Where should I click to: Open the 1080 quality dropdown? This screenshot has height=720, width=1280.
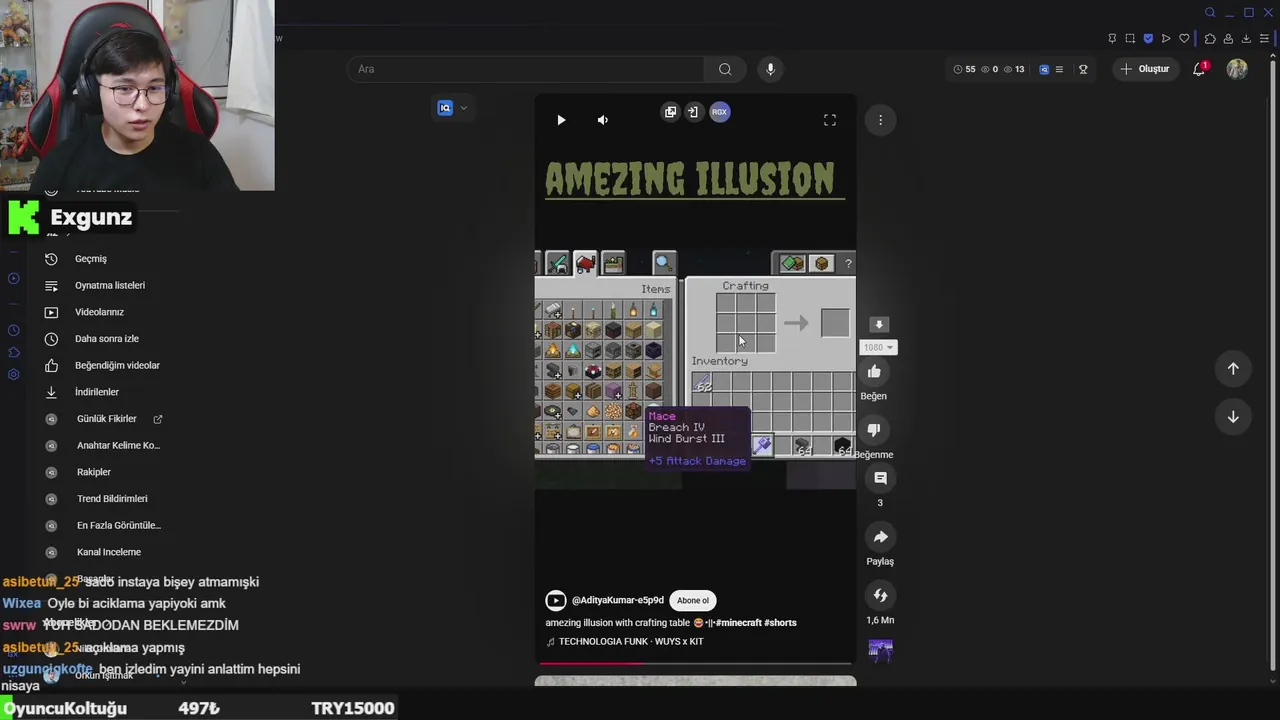tap(879, 347)
